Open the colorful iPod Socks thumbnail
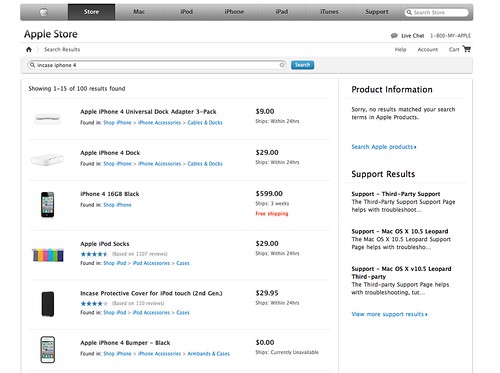 click(x=48, y=255)
